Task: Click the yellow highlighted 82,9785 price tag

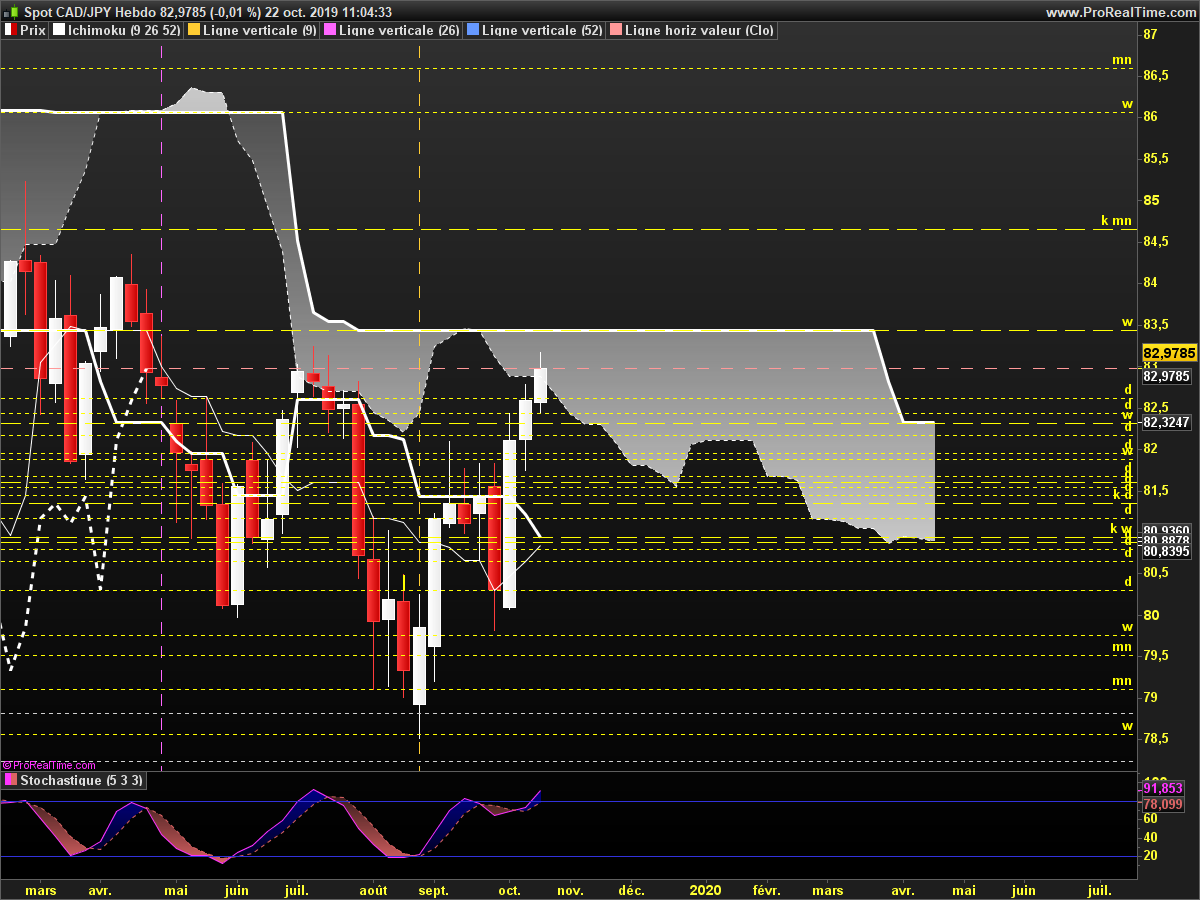Action: [1169, 353]
